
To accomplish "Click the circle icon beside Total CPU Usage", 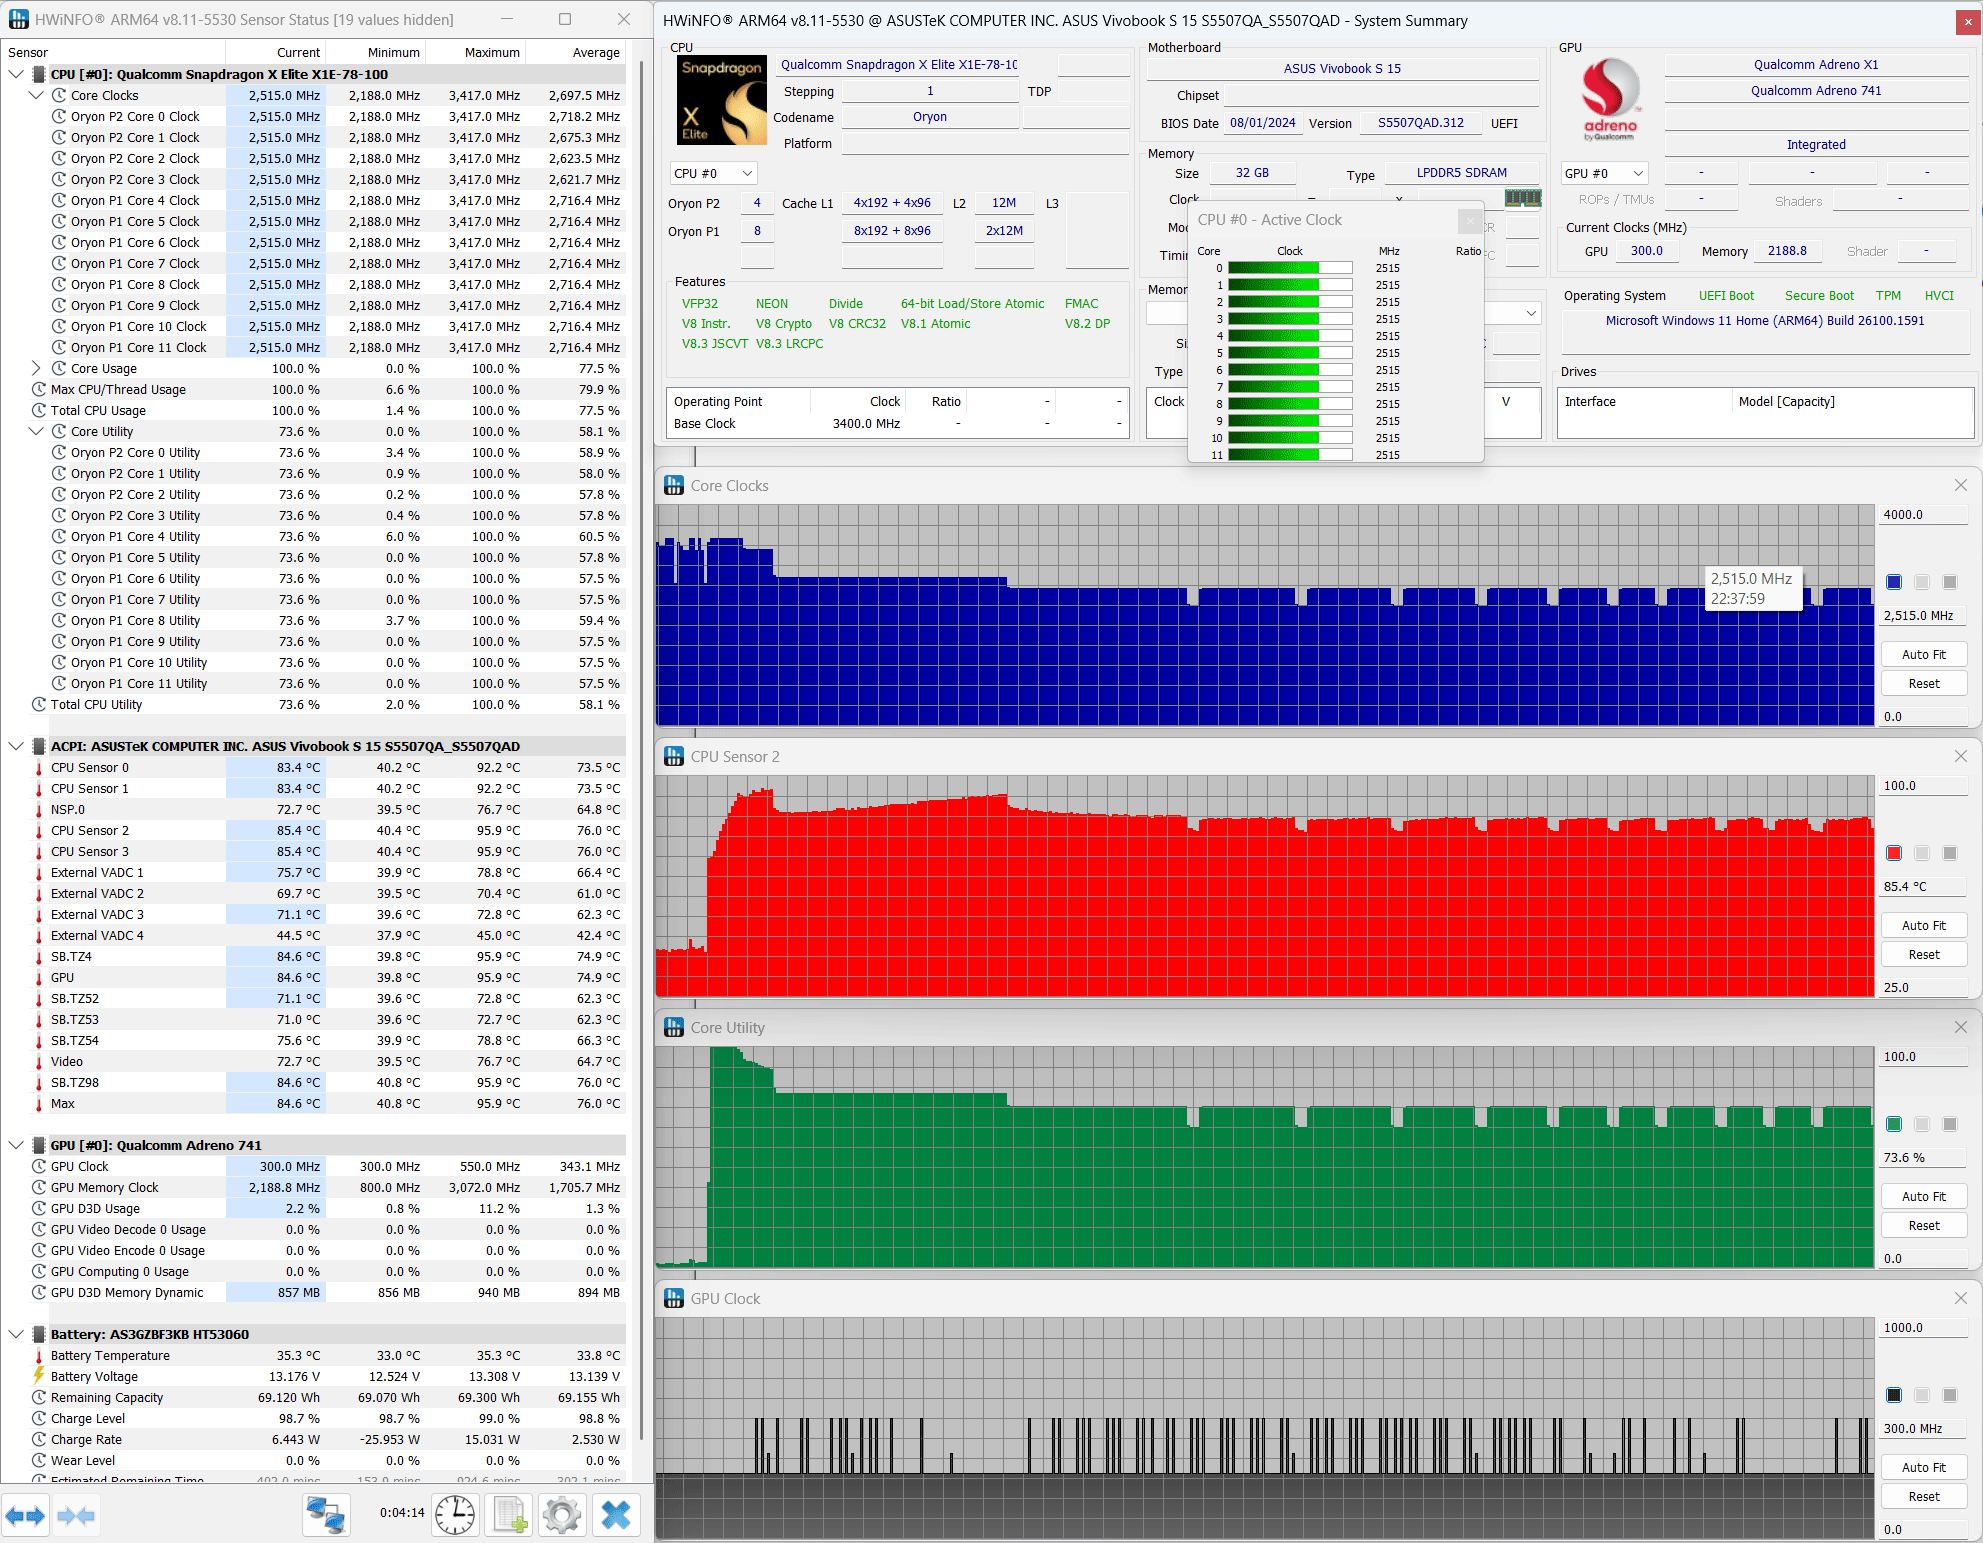I will pyautogui.click(x=39, y=411).
